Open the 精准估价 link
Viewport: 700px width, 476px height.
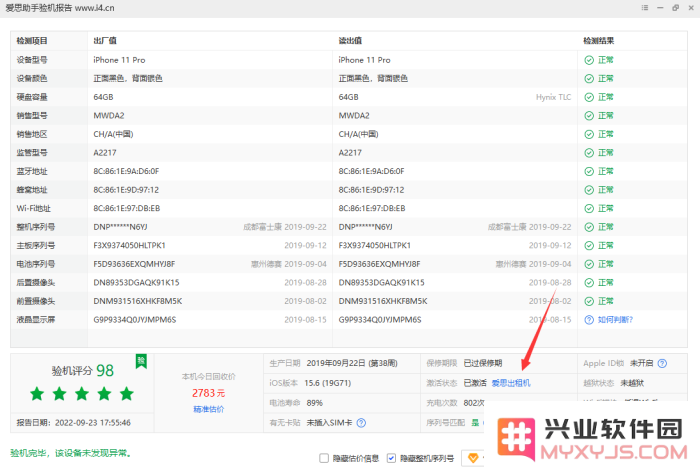coord(208,409)
